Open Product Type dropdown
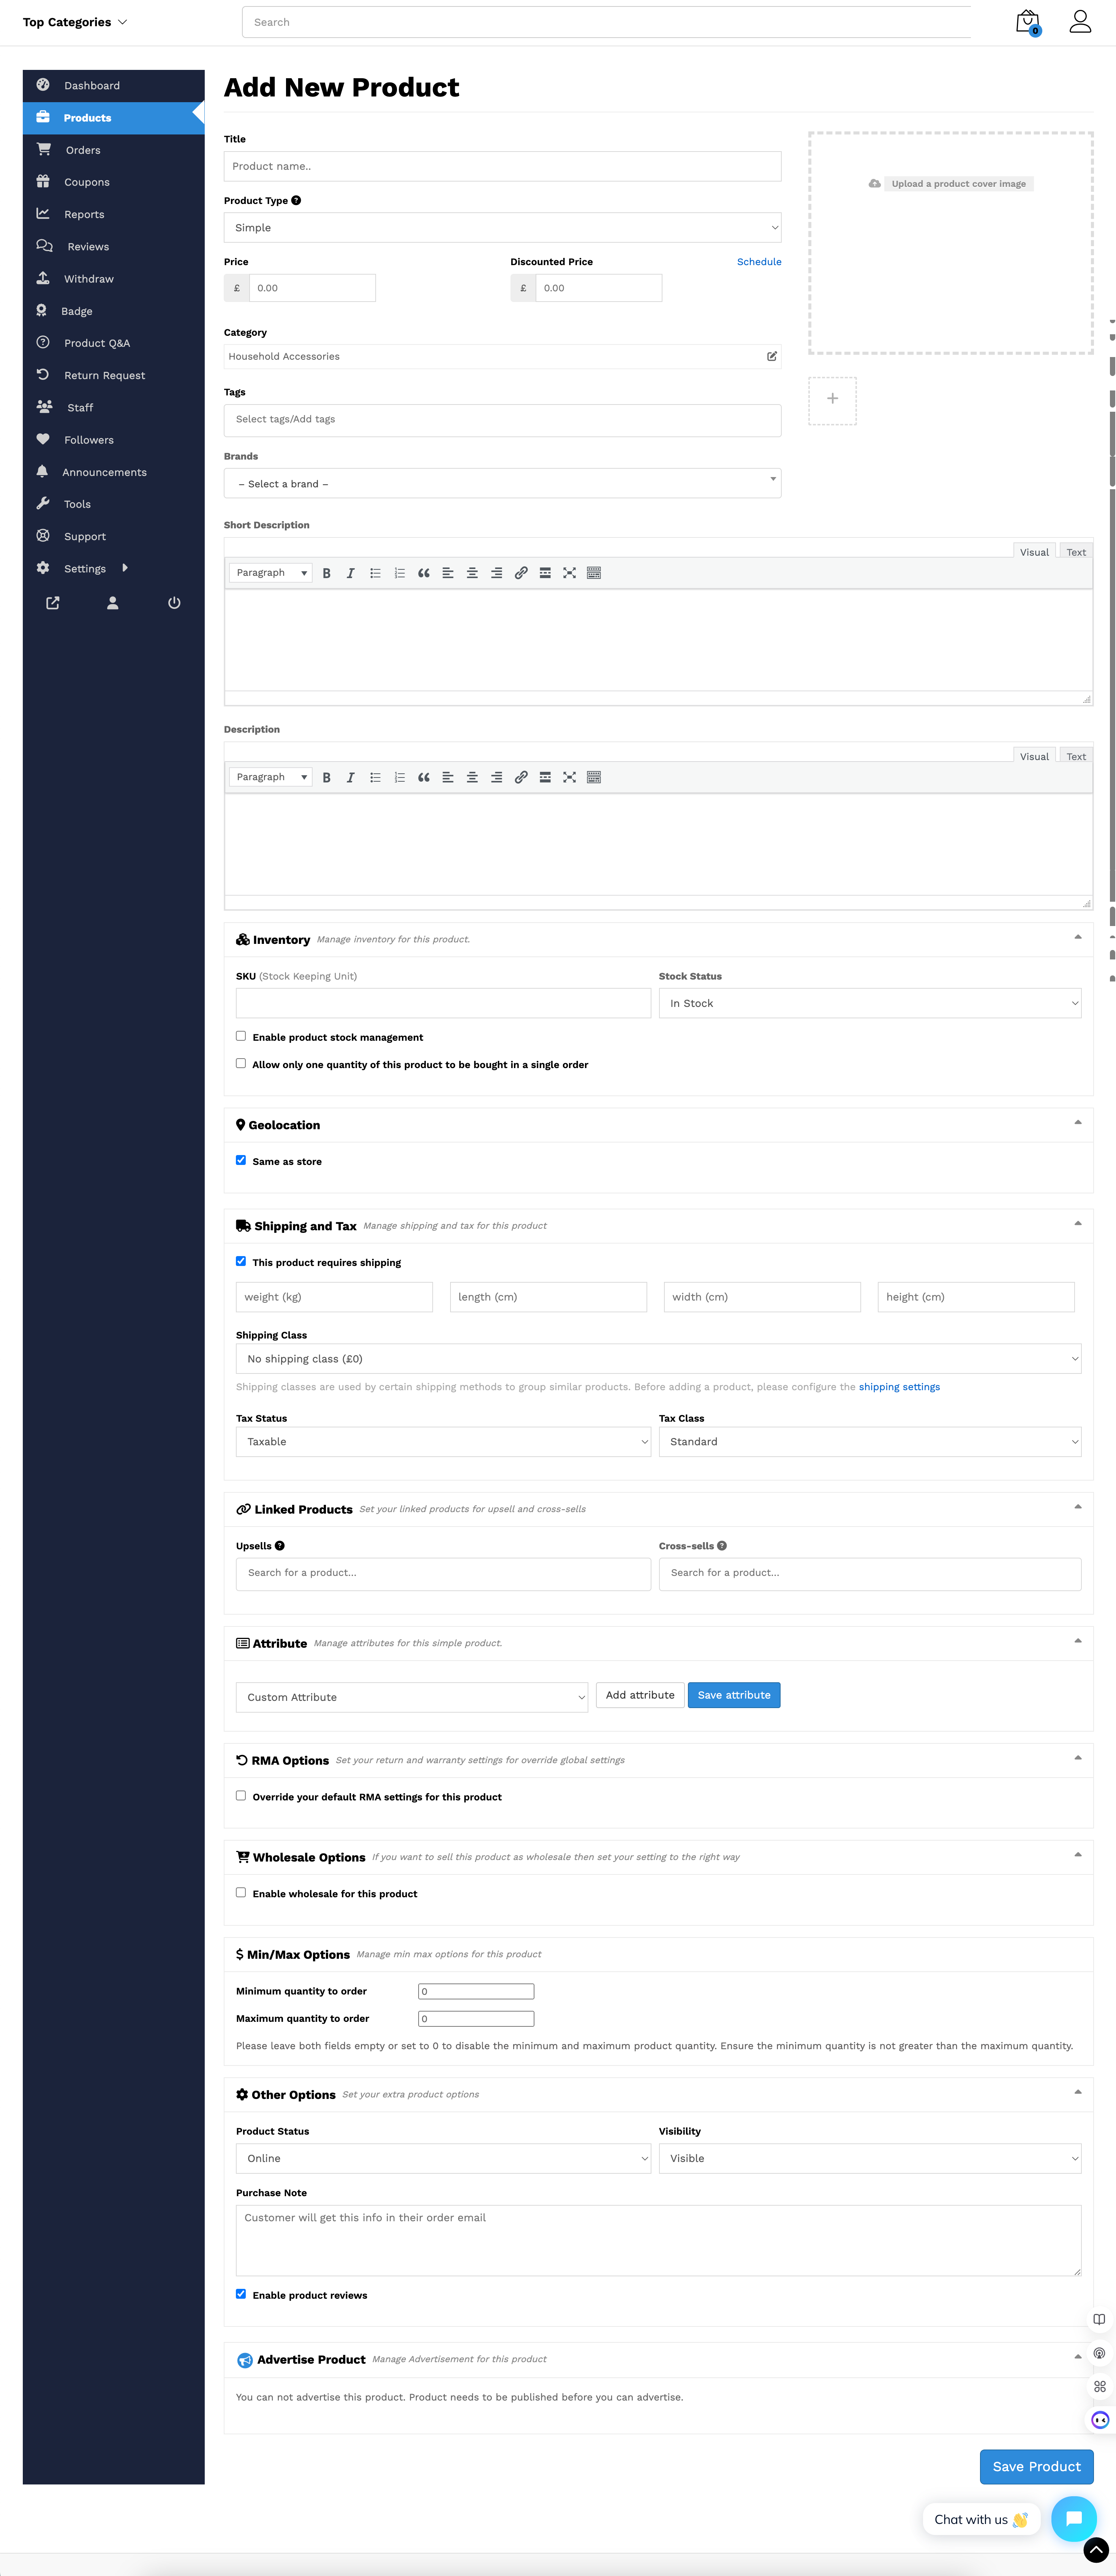Screen dimensions: 1116x2576 pyautogui.click(x=502, y=228)
